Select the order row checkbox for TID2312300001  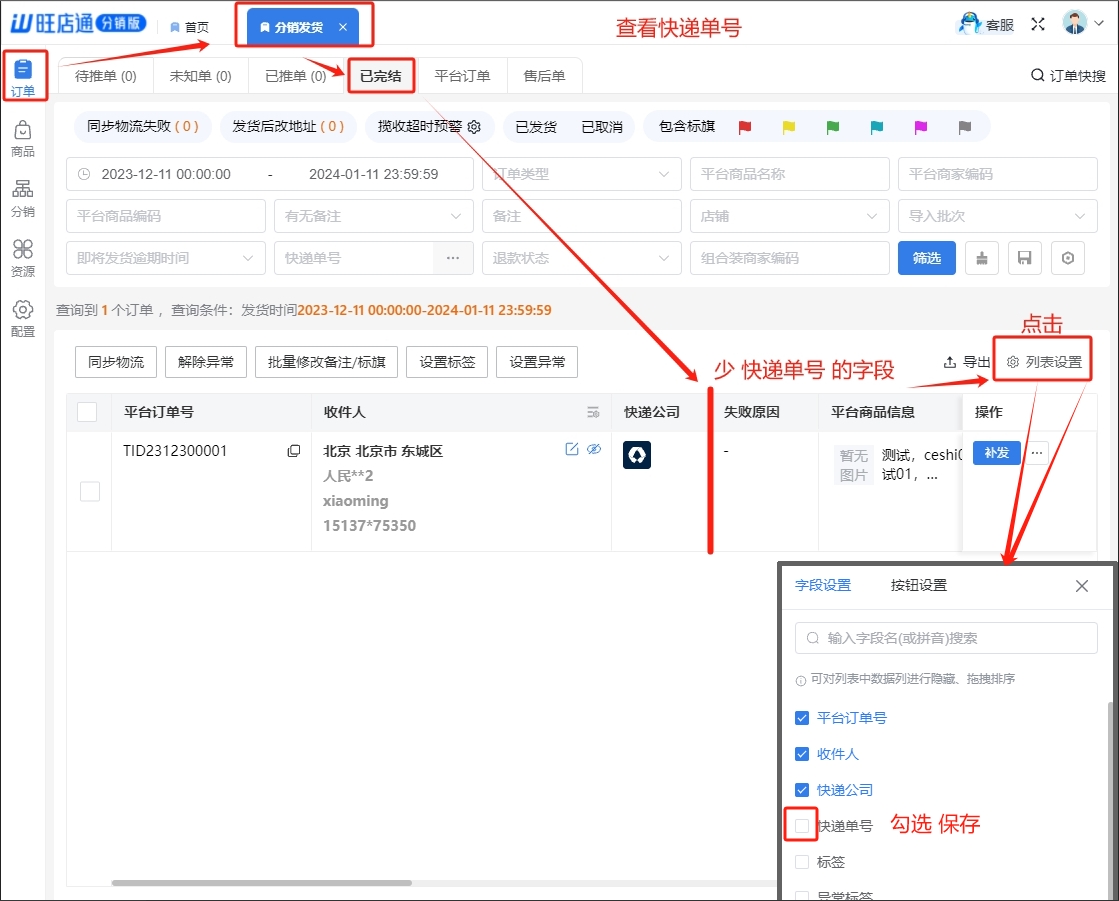[90, 491]
